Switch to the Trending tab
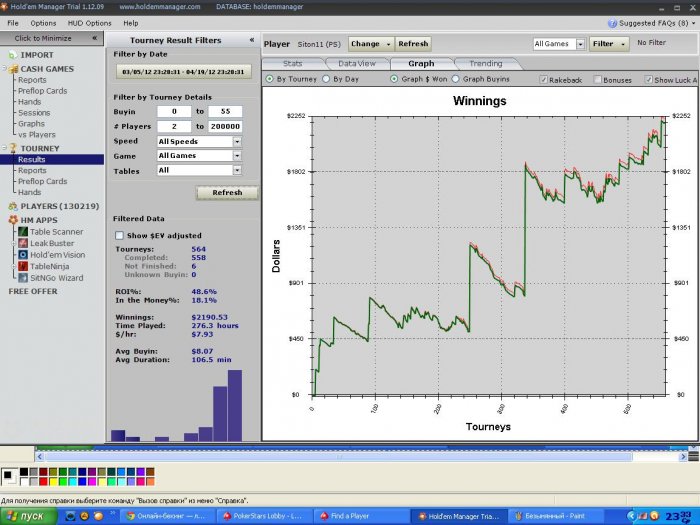 coord(486,63)
